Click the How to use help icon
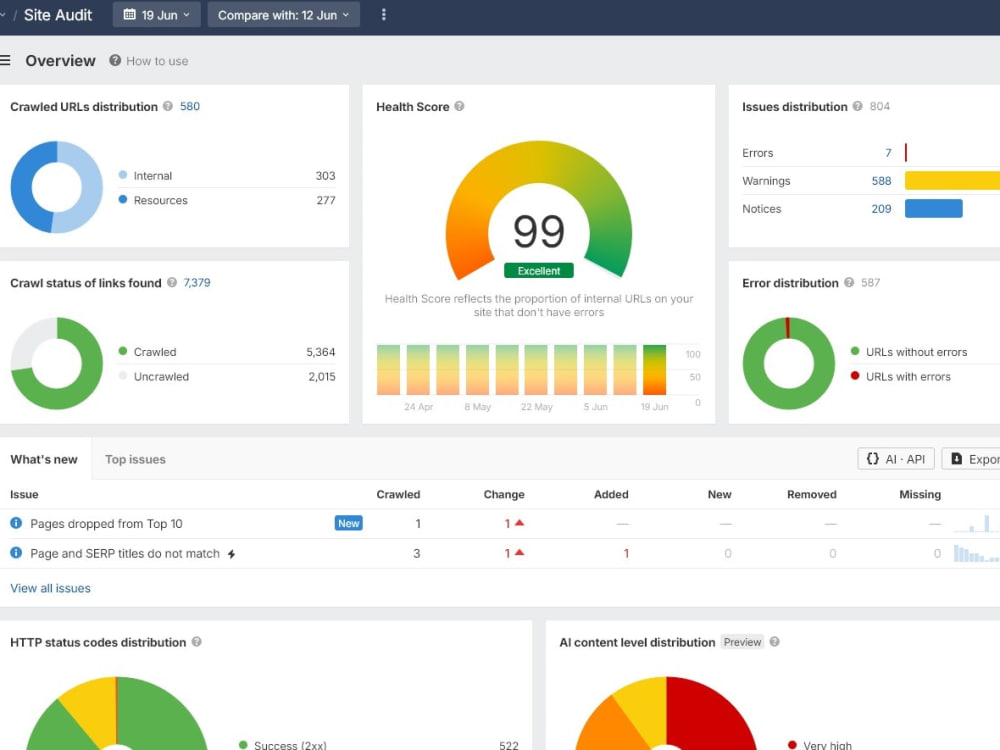The image size is (1000, 750). click(115, 61)
